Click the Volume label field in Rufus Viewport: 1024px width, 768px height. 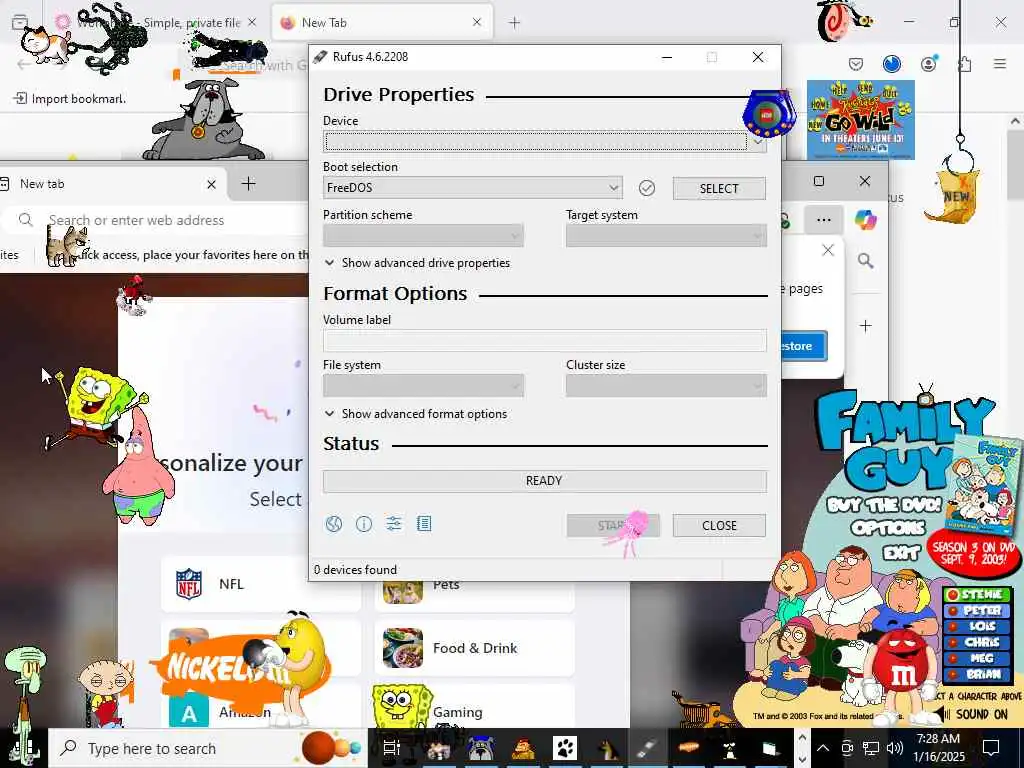[x=545, y=340]
